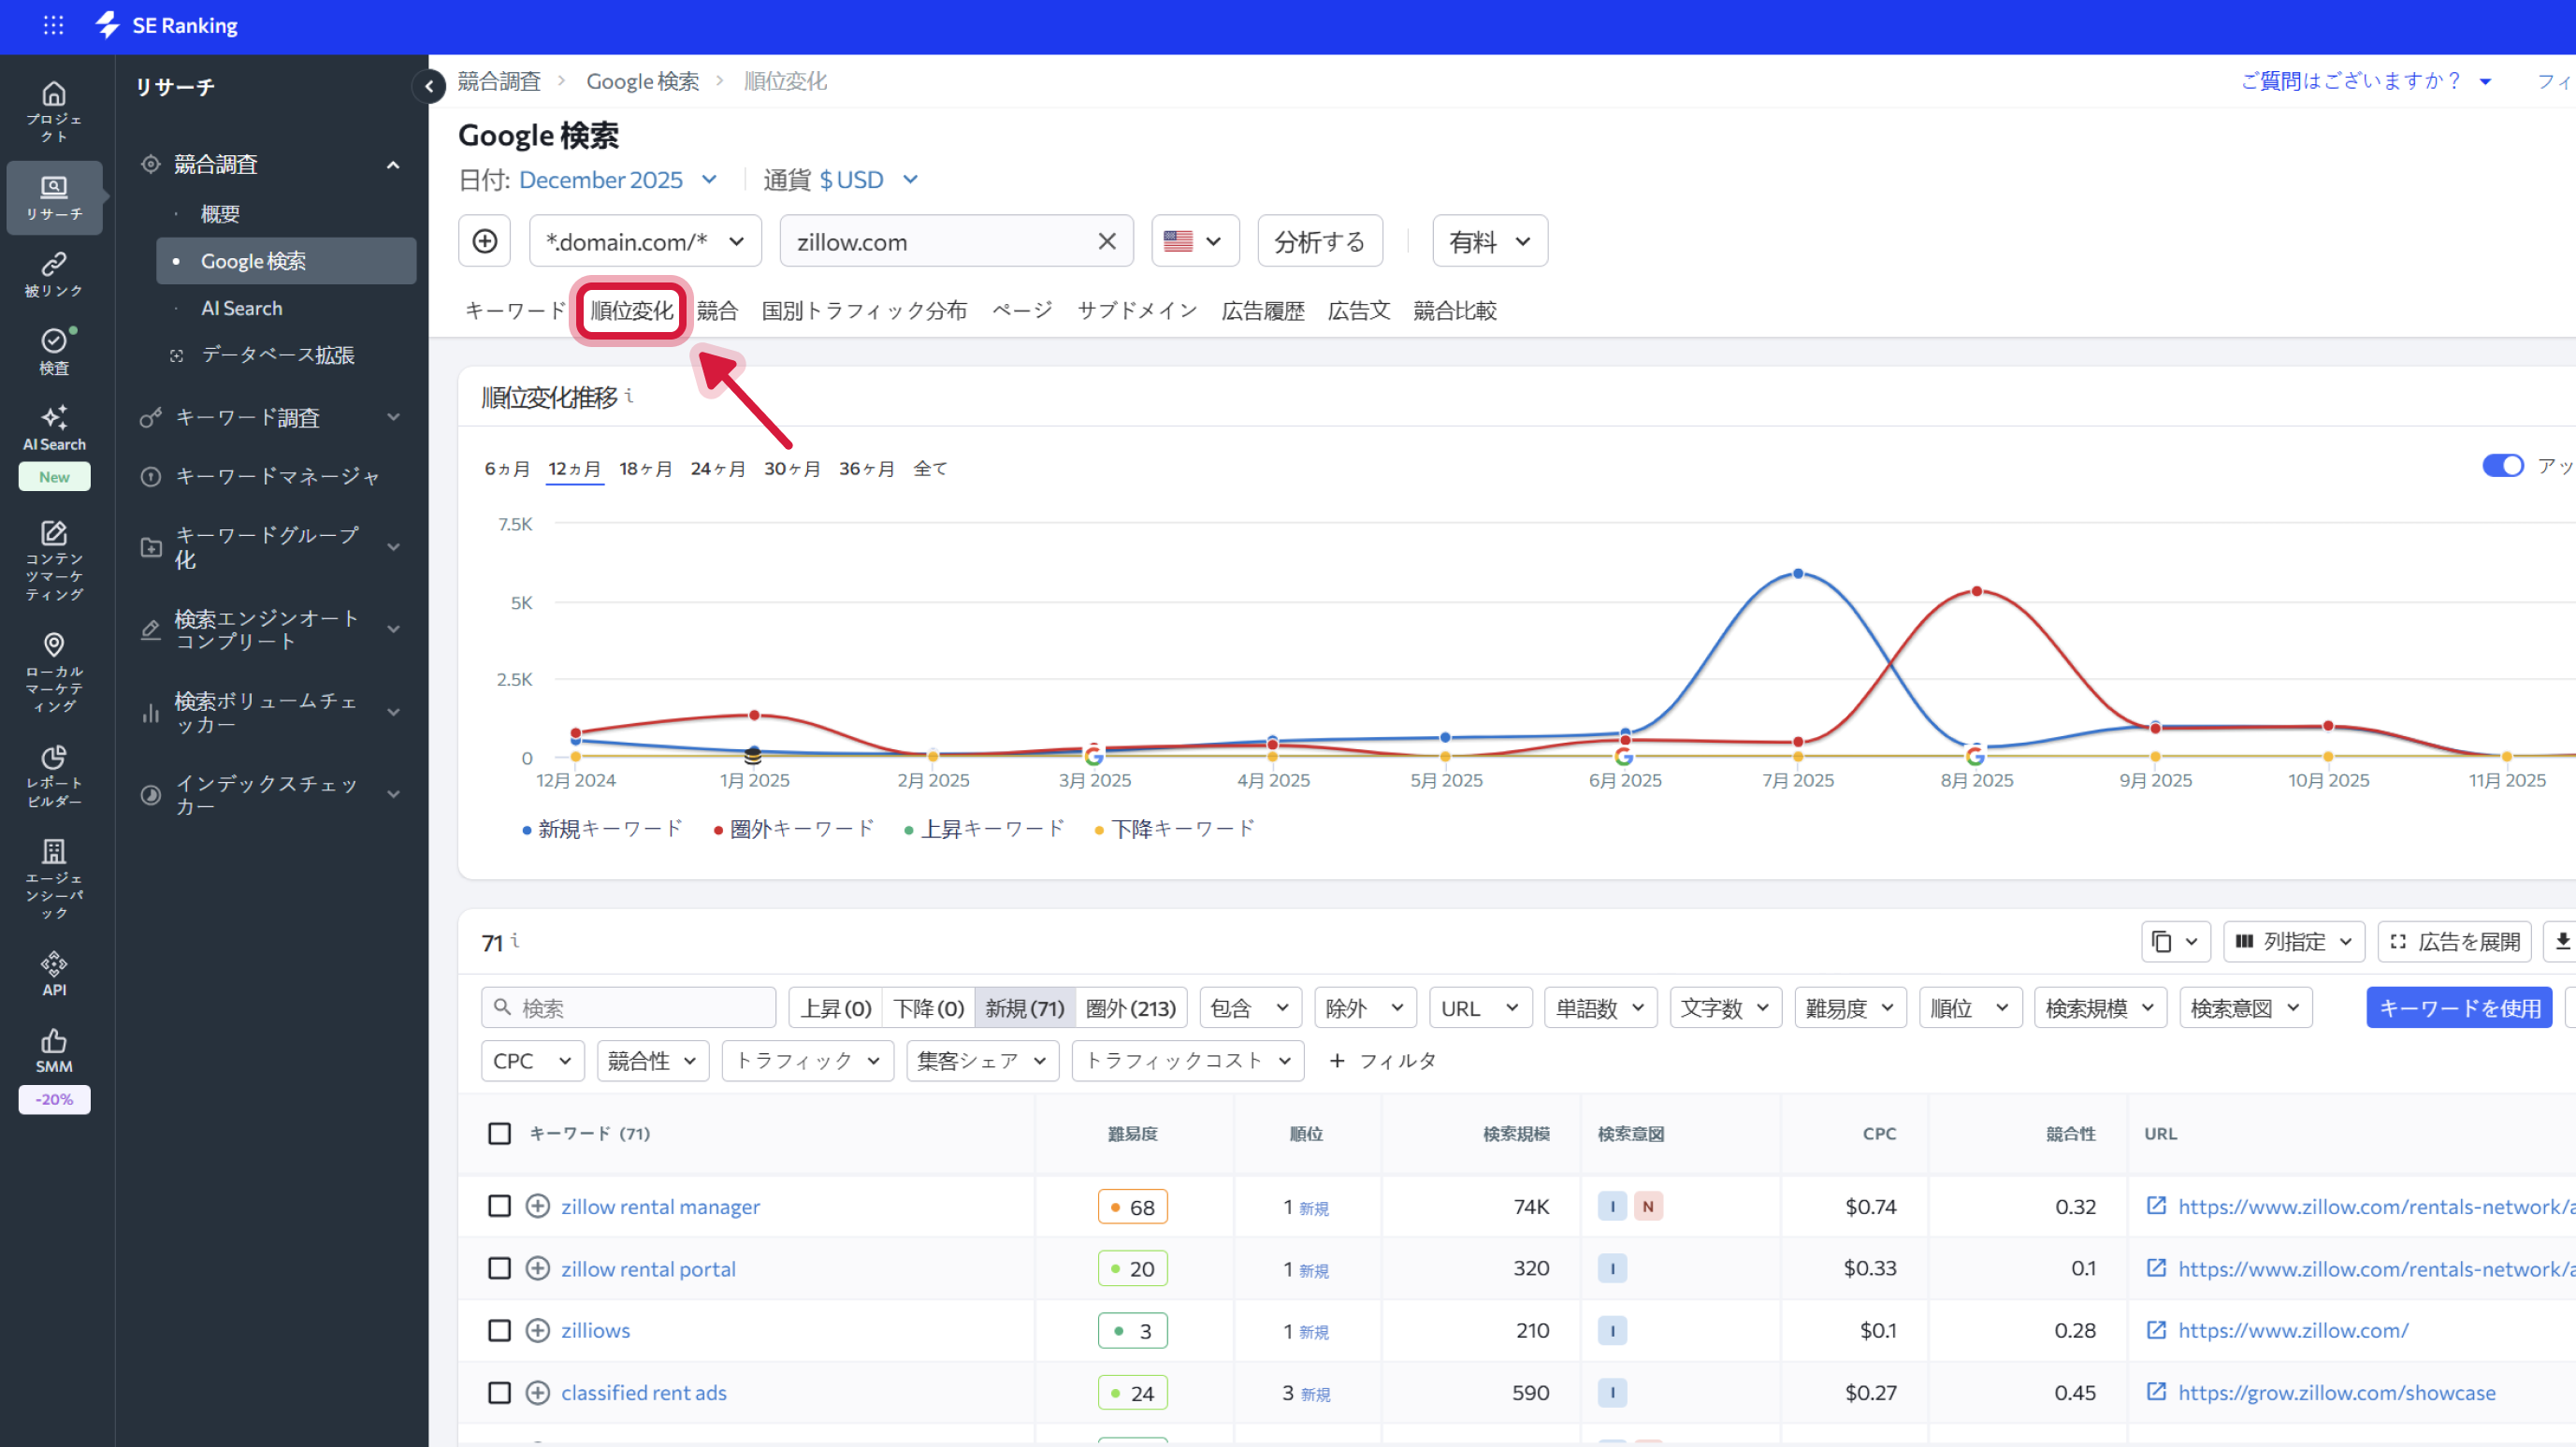This screenshot has width=2576, height=1447.
Task: Open the リサーチ section in the sidebar
Action: click(54, 197)
